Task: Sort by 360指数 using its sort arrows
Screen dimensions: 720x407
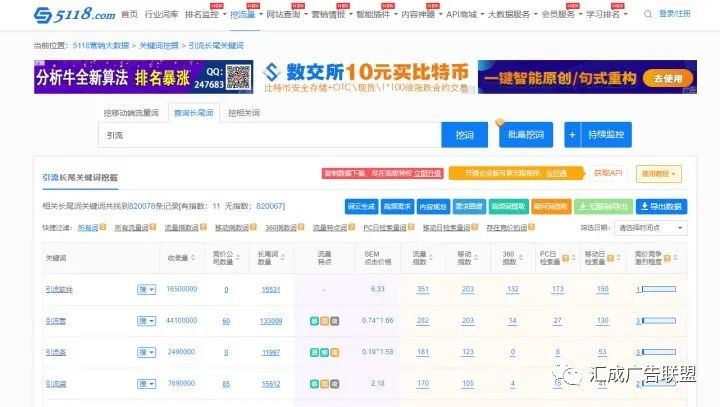Action: (522, 258)
